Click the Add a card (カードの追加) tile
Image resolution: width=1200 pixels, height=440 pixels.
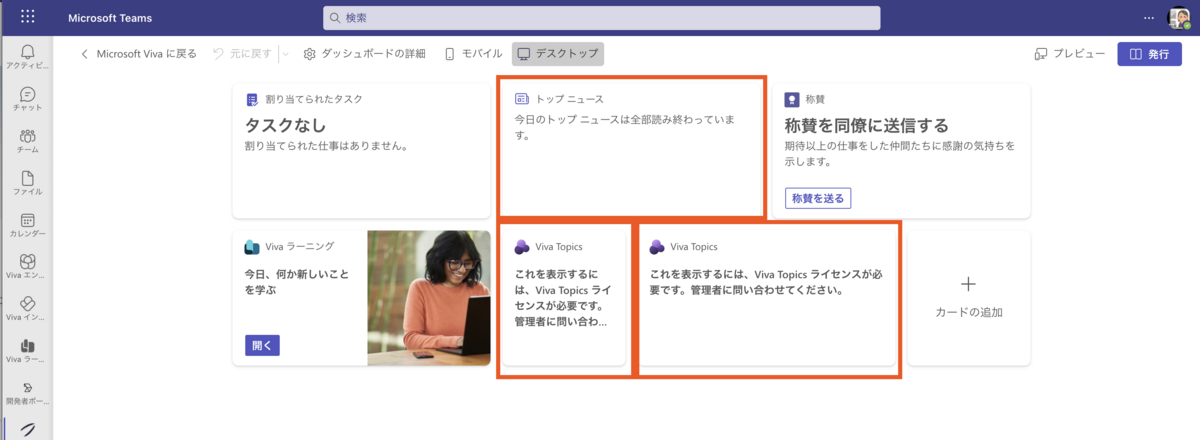point(969,298)
